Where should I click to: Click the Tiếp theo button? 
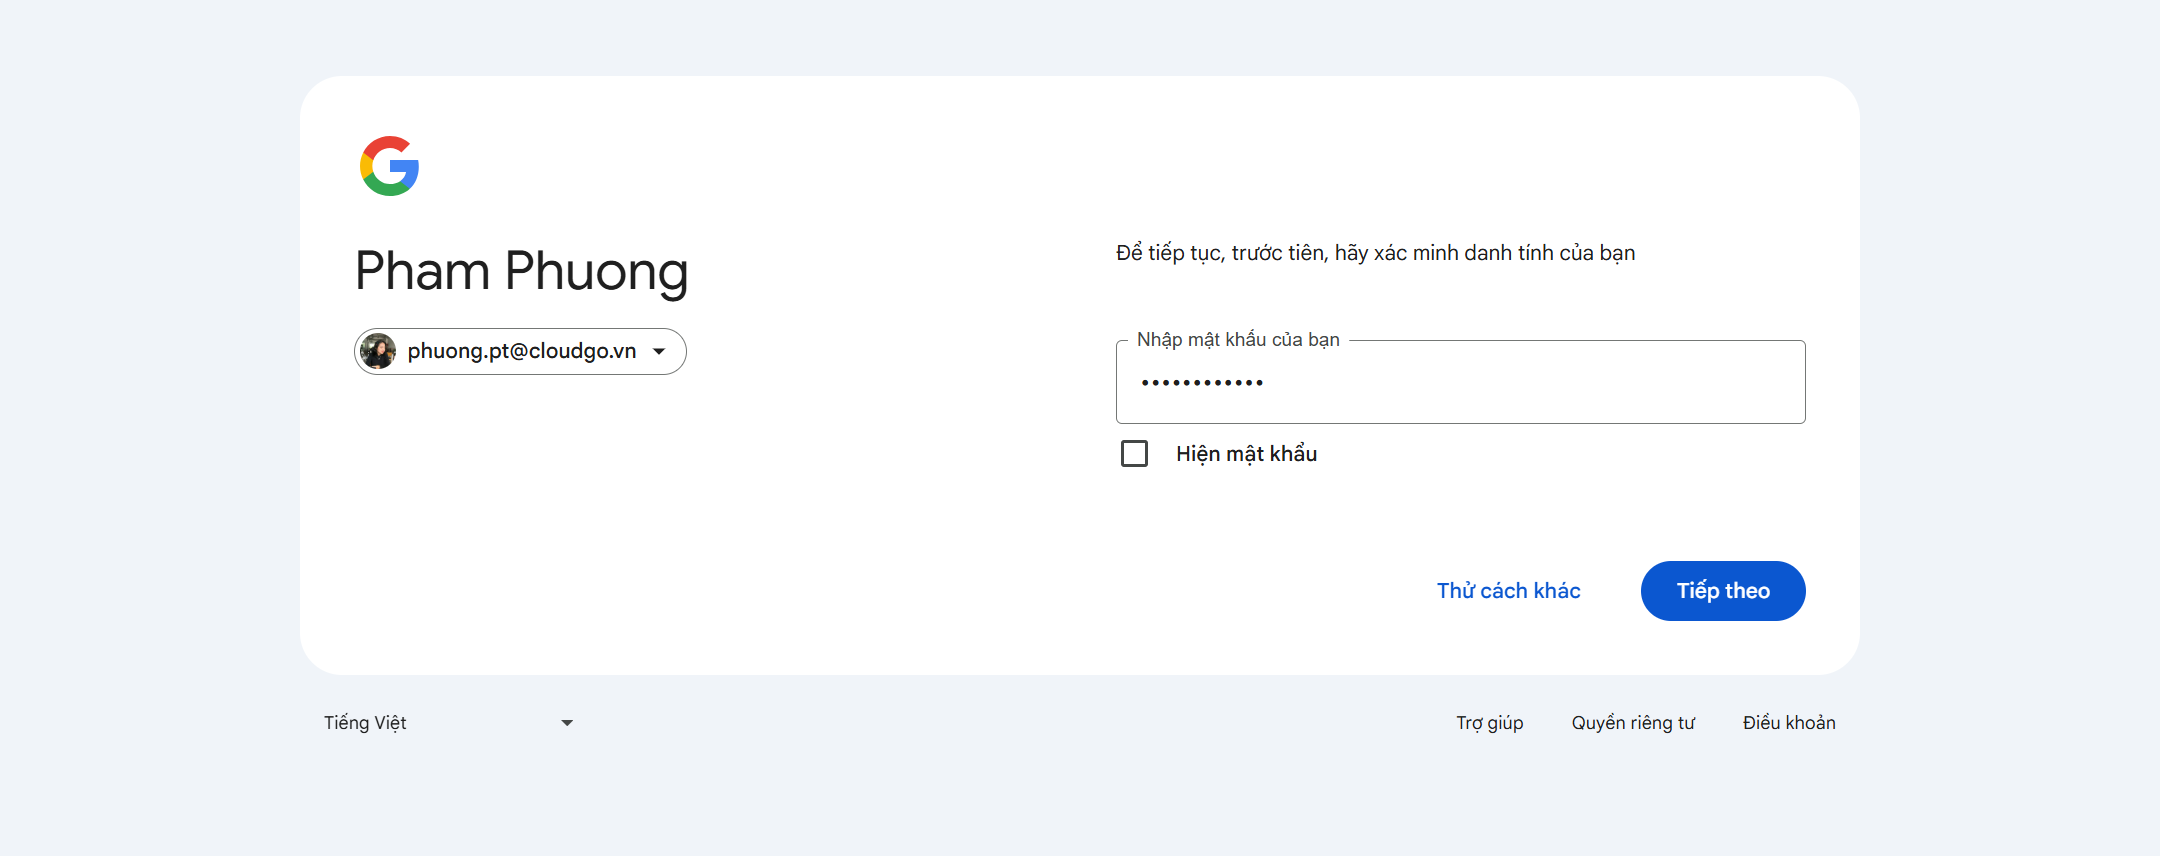pos(1723,591)
